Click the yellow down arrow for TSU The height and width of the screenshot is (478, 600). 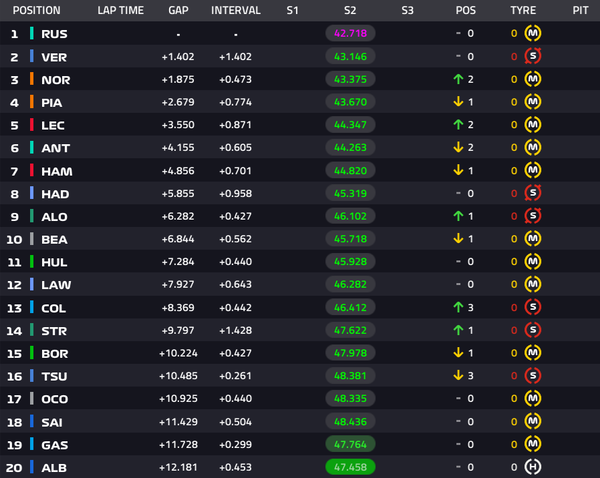458,375
